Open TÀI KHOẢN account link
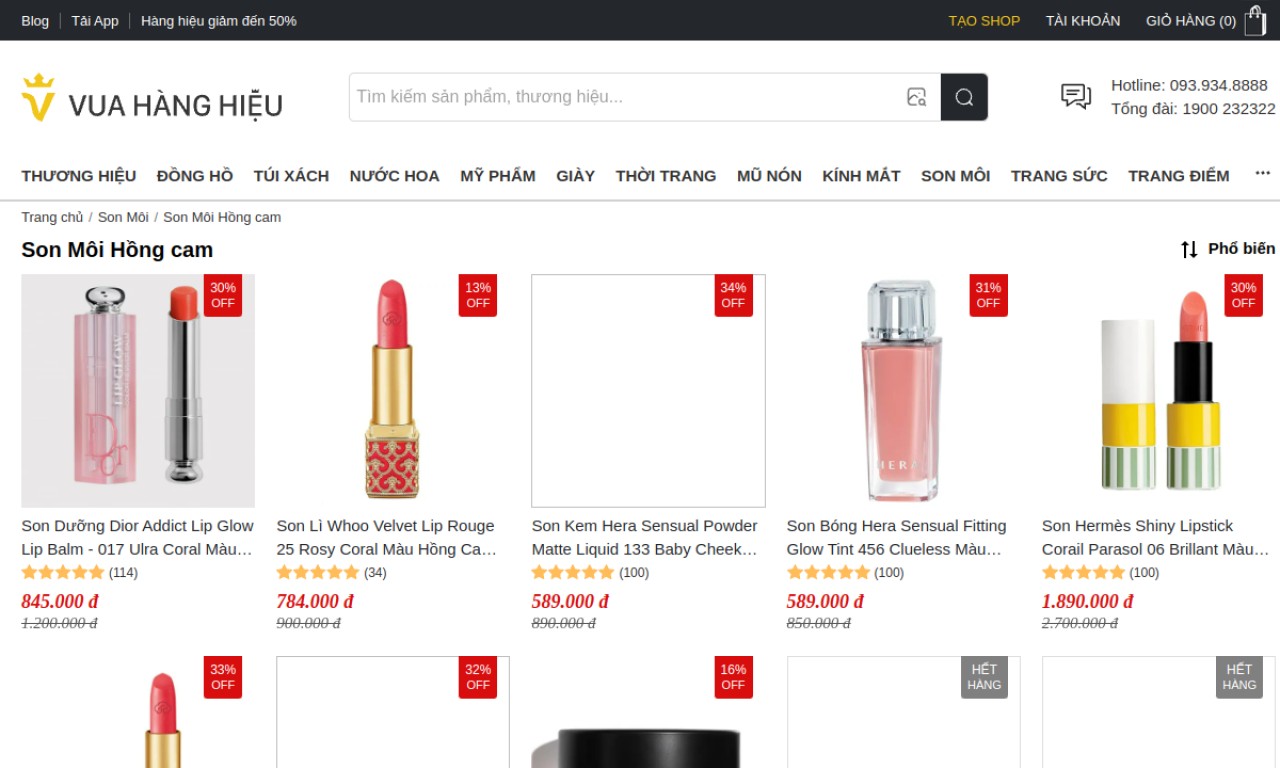This screenshot has height=768, width=1280. click(1083, 21)
